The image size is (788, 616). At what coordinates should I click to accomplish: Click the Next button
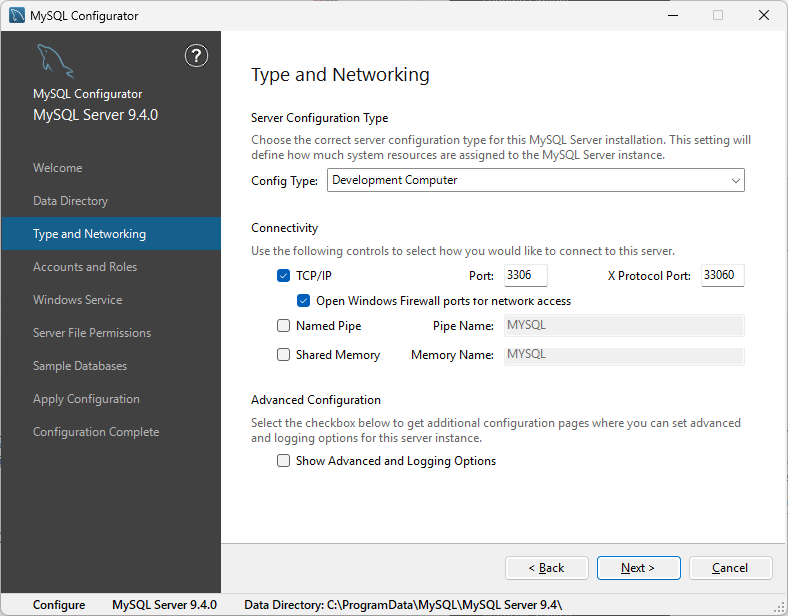[638, 568]
